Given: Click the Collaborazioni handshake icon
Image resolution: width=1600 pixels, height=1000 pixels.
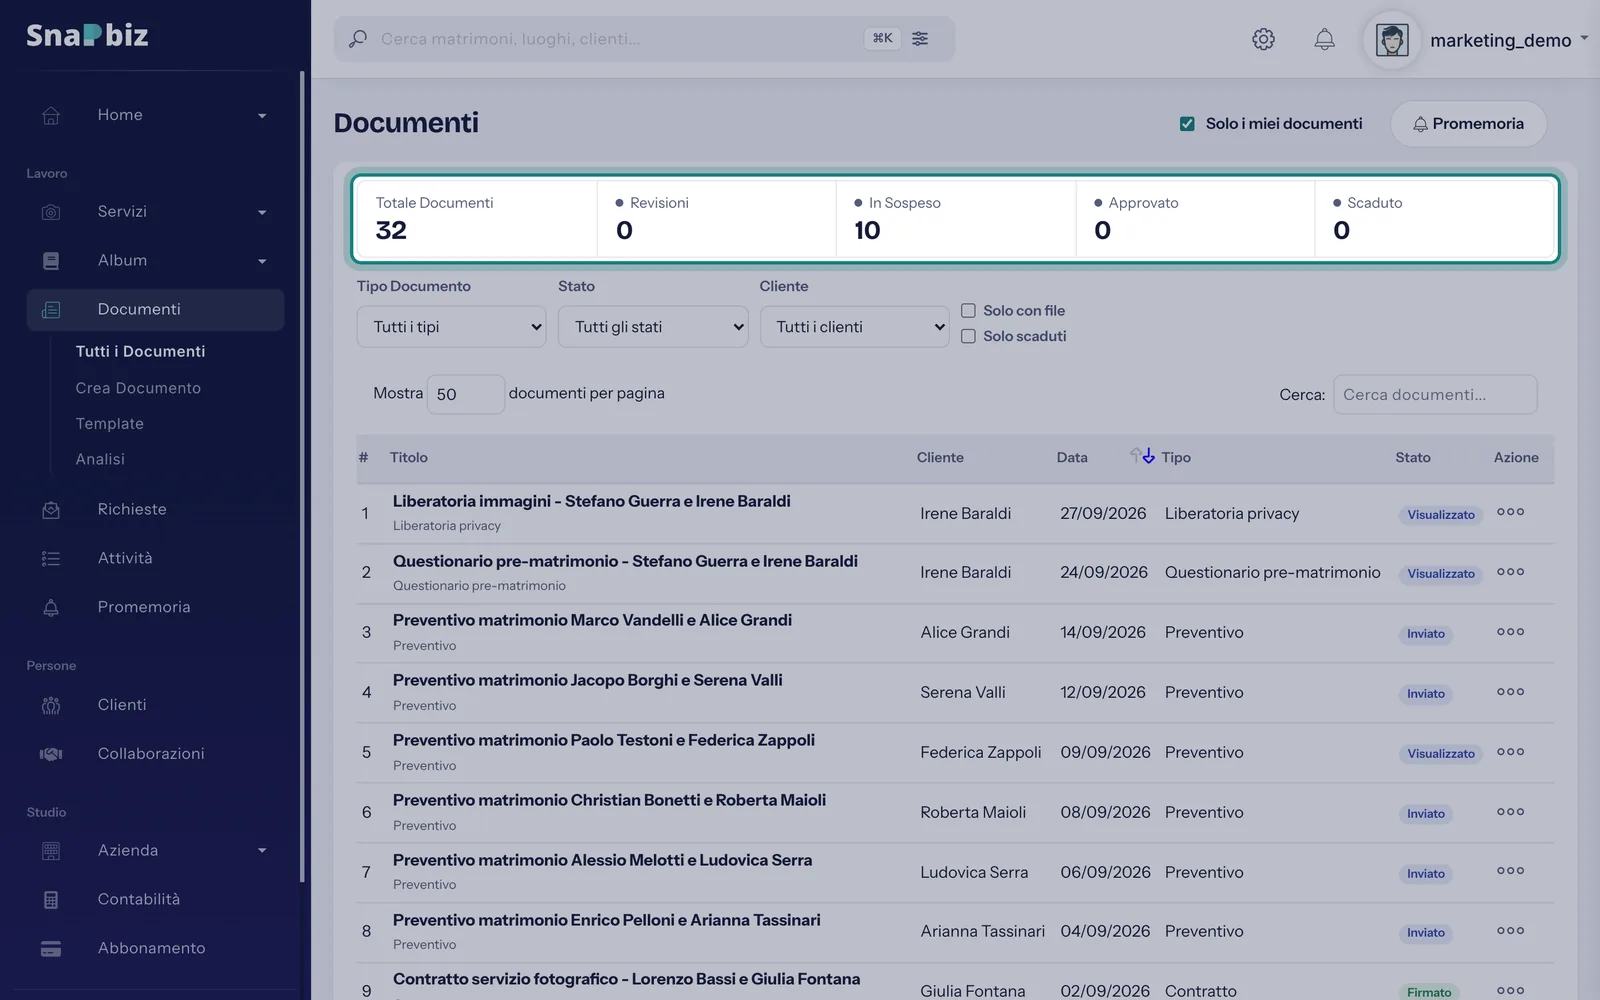Looking at the screenshot, I should [x=51, y=754].
